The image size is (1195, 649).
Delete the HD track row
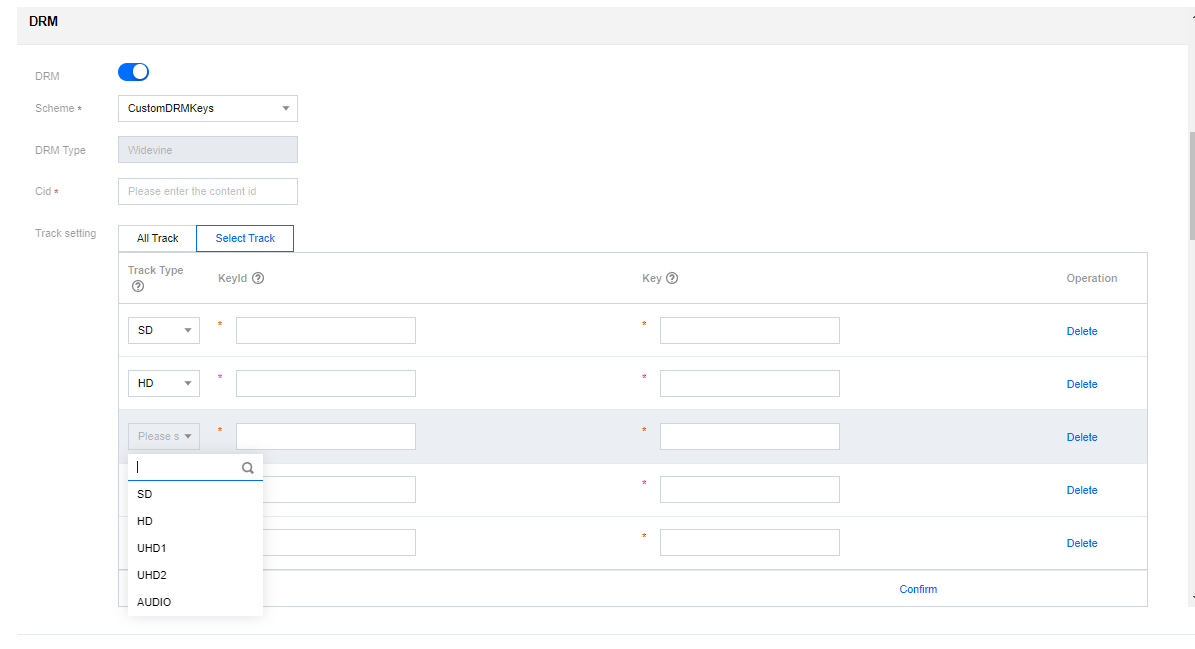tap(1081, 384)
